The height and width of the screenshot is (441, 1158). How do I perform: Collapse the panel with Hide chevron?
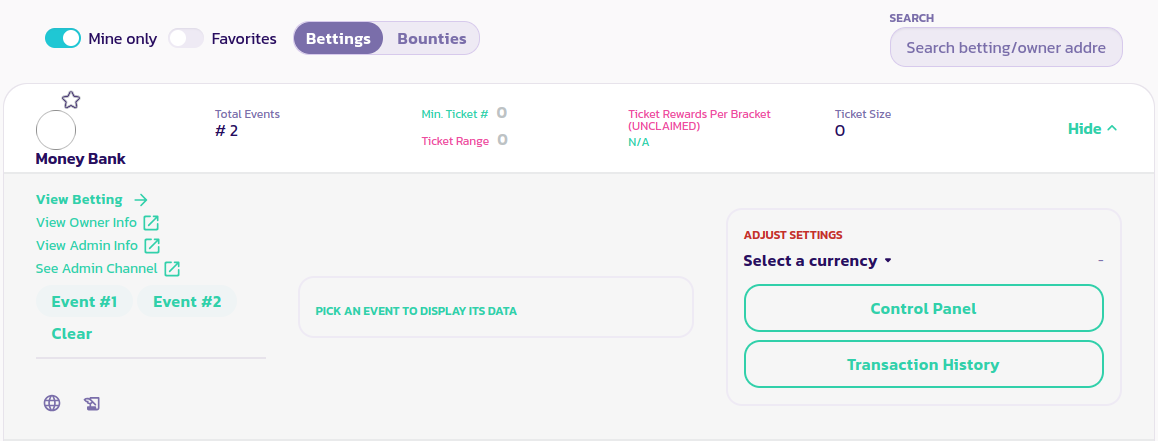[1092, 129]
